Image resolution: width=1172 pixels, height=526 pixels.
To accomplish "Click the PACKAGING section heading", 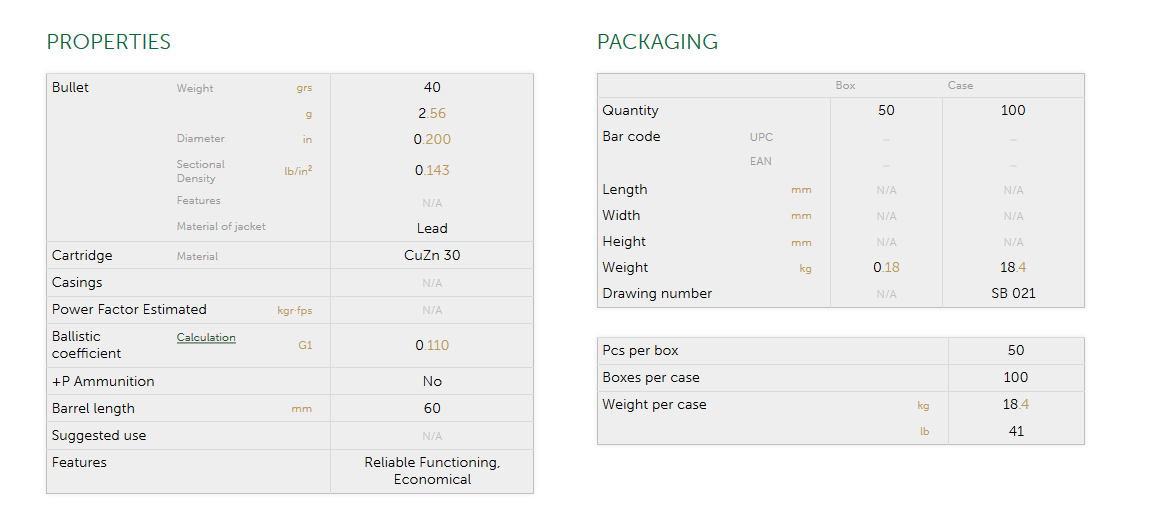I will tap(657, 42).
